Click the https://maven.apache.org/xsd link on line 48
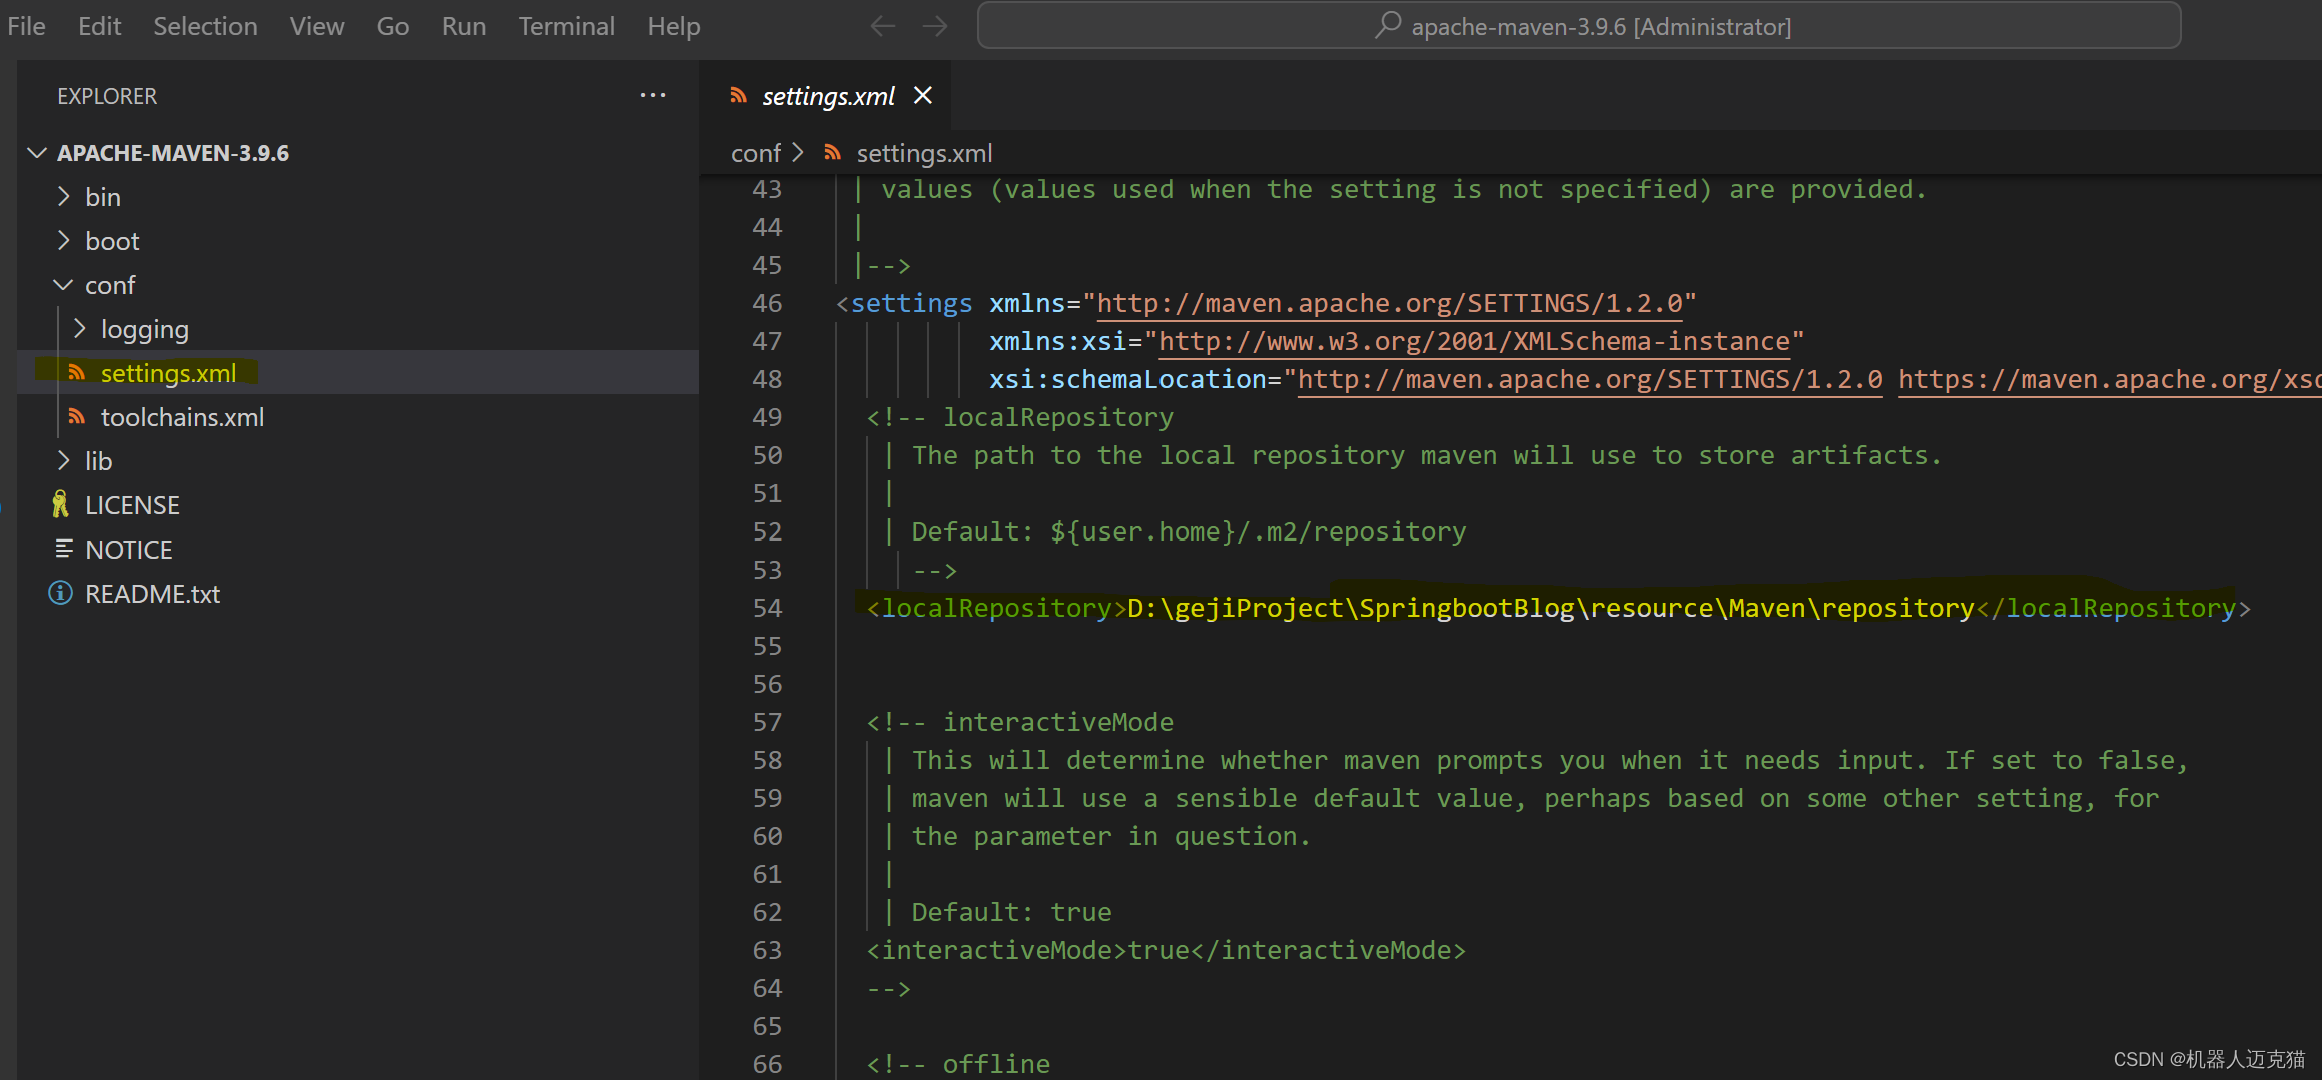2322x1080 pixels. pos(2110,380)
